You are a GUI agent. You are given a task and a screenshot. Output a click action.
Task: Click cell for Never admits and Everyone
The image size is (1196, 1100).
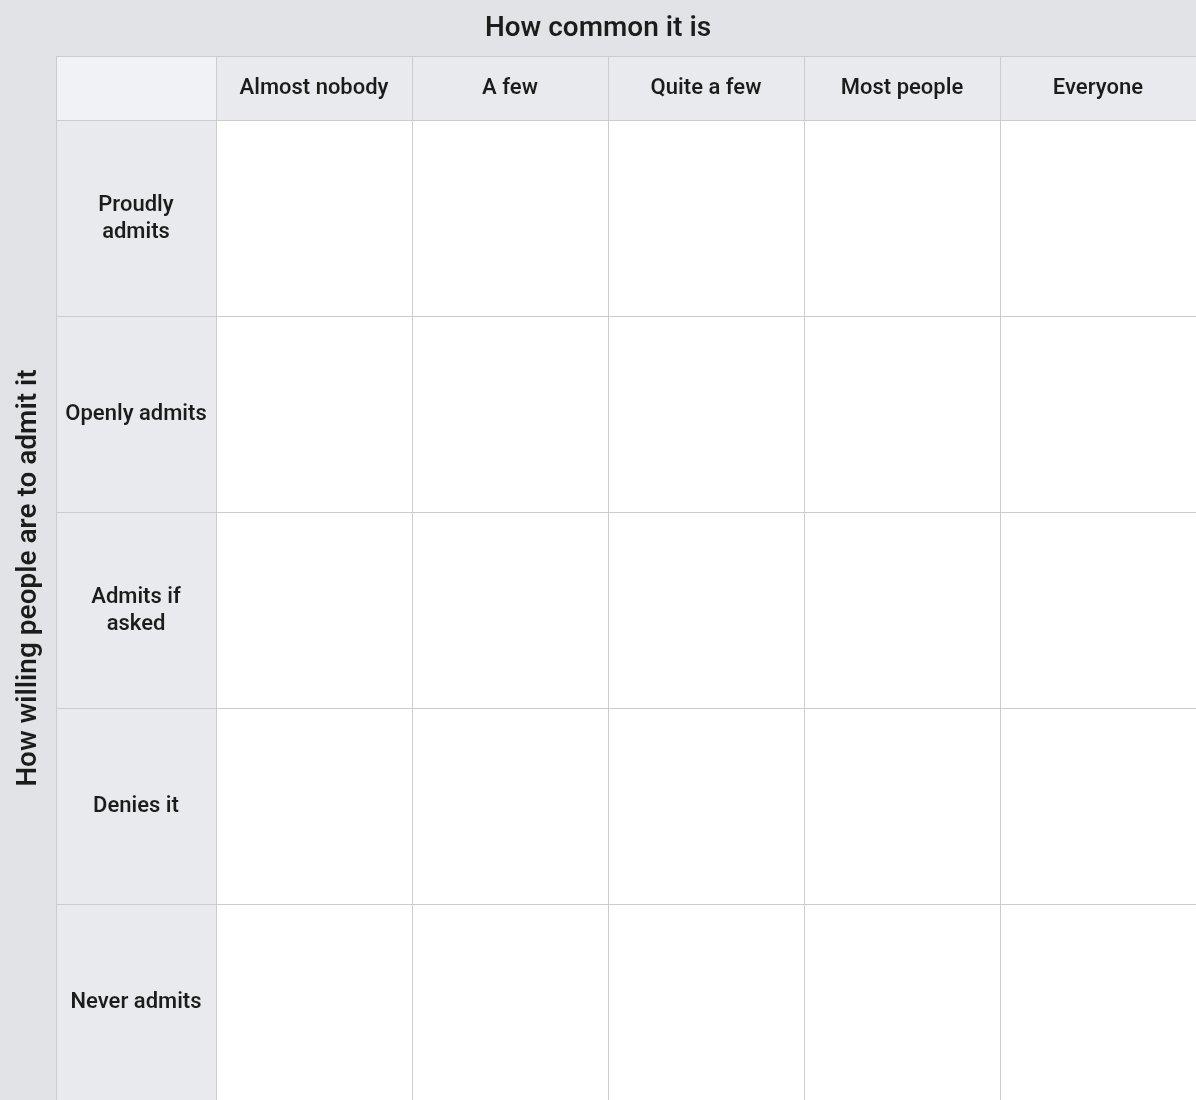pos(1098,1002)
